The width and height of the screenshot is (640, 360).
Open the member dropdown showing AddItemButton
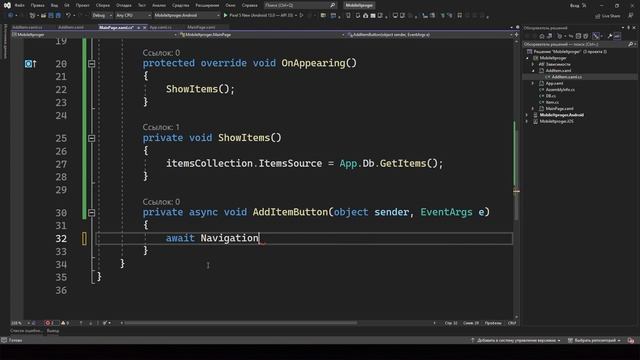(x=431, y=35)
